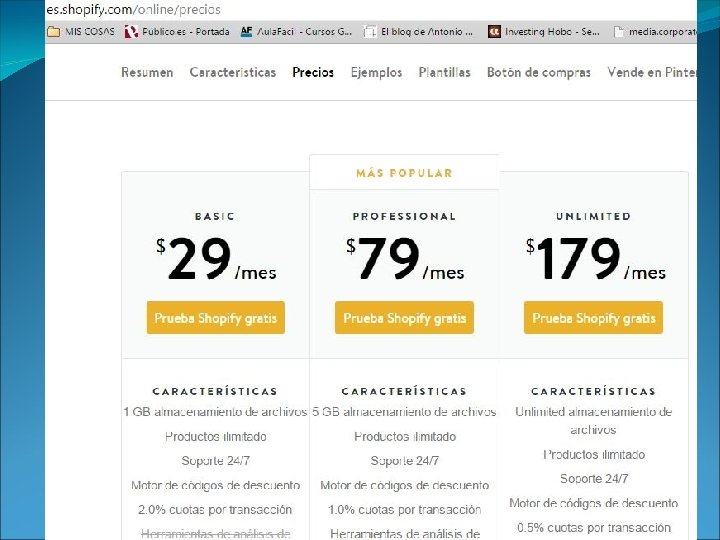Image resolution: width=720 pixels, height=540 pixels.
Task: Click the $29 /mes price
Action: point(216,259)
